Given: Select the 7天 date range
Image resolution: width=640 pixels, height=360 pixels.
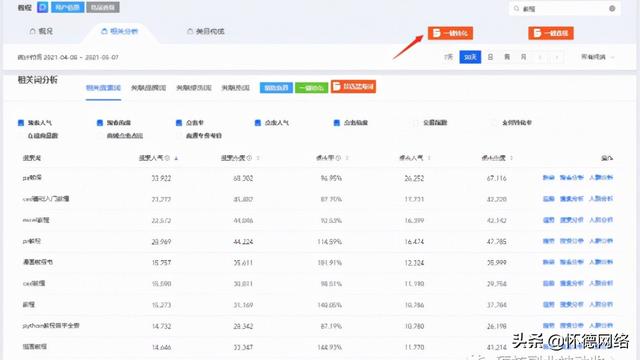Looking at the screenshot, I should pos(449,57).
